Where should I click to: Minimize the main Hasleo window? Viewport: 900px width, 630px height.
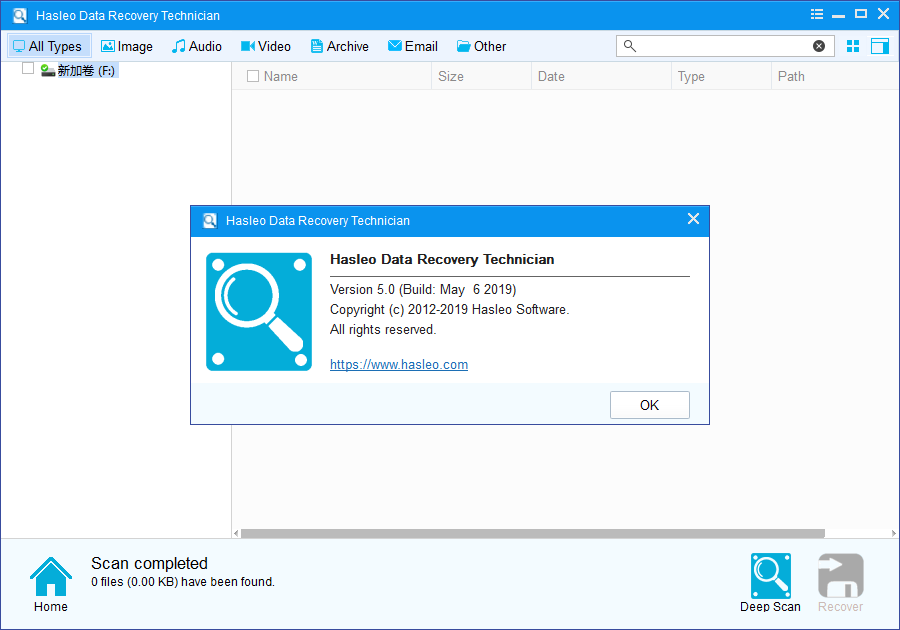[839, 15]
